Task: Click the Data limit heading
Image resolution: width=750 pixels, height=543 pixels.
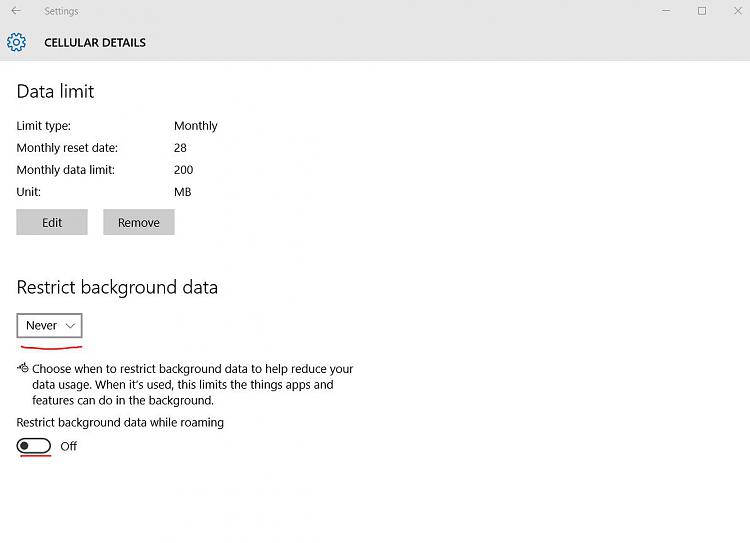Action: click(55, 91)
